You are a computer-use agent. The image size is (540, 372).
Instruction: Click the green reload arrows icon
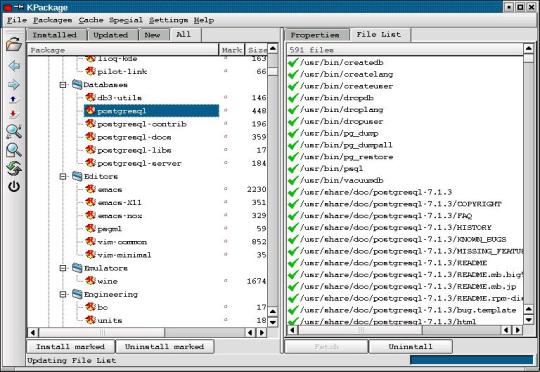[14, 168]
